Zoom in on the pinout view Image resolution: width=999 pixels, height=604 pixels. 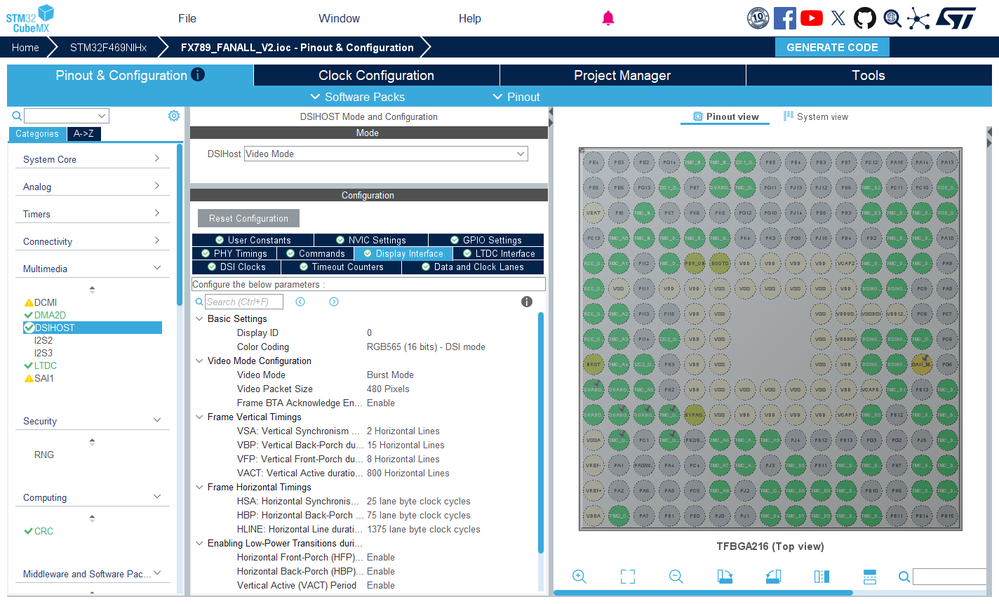579,576
